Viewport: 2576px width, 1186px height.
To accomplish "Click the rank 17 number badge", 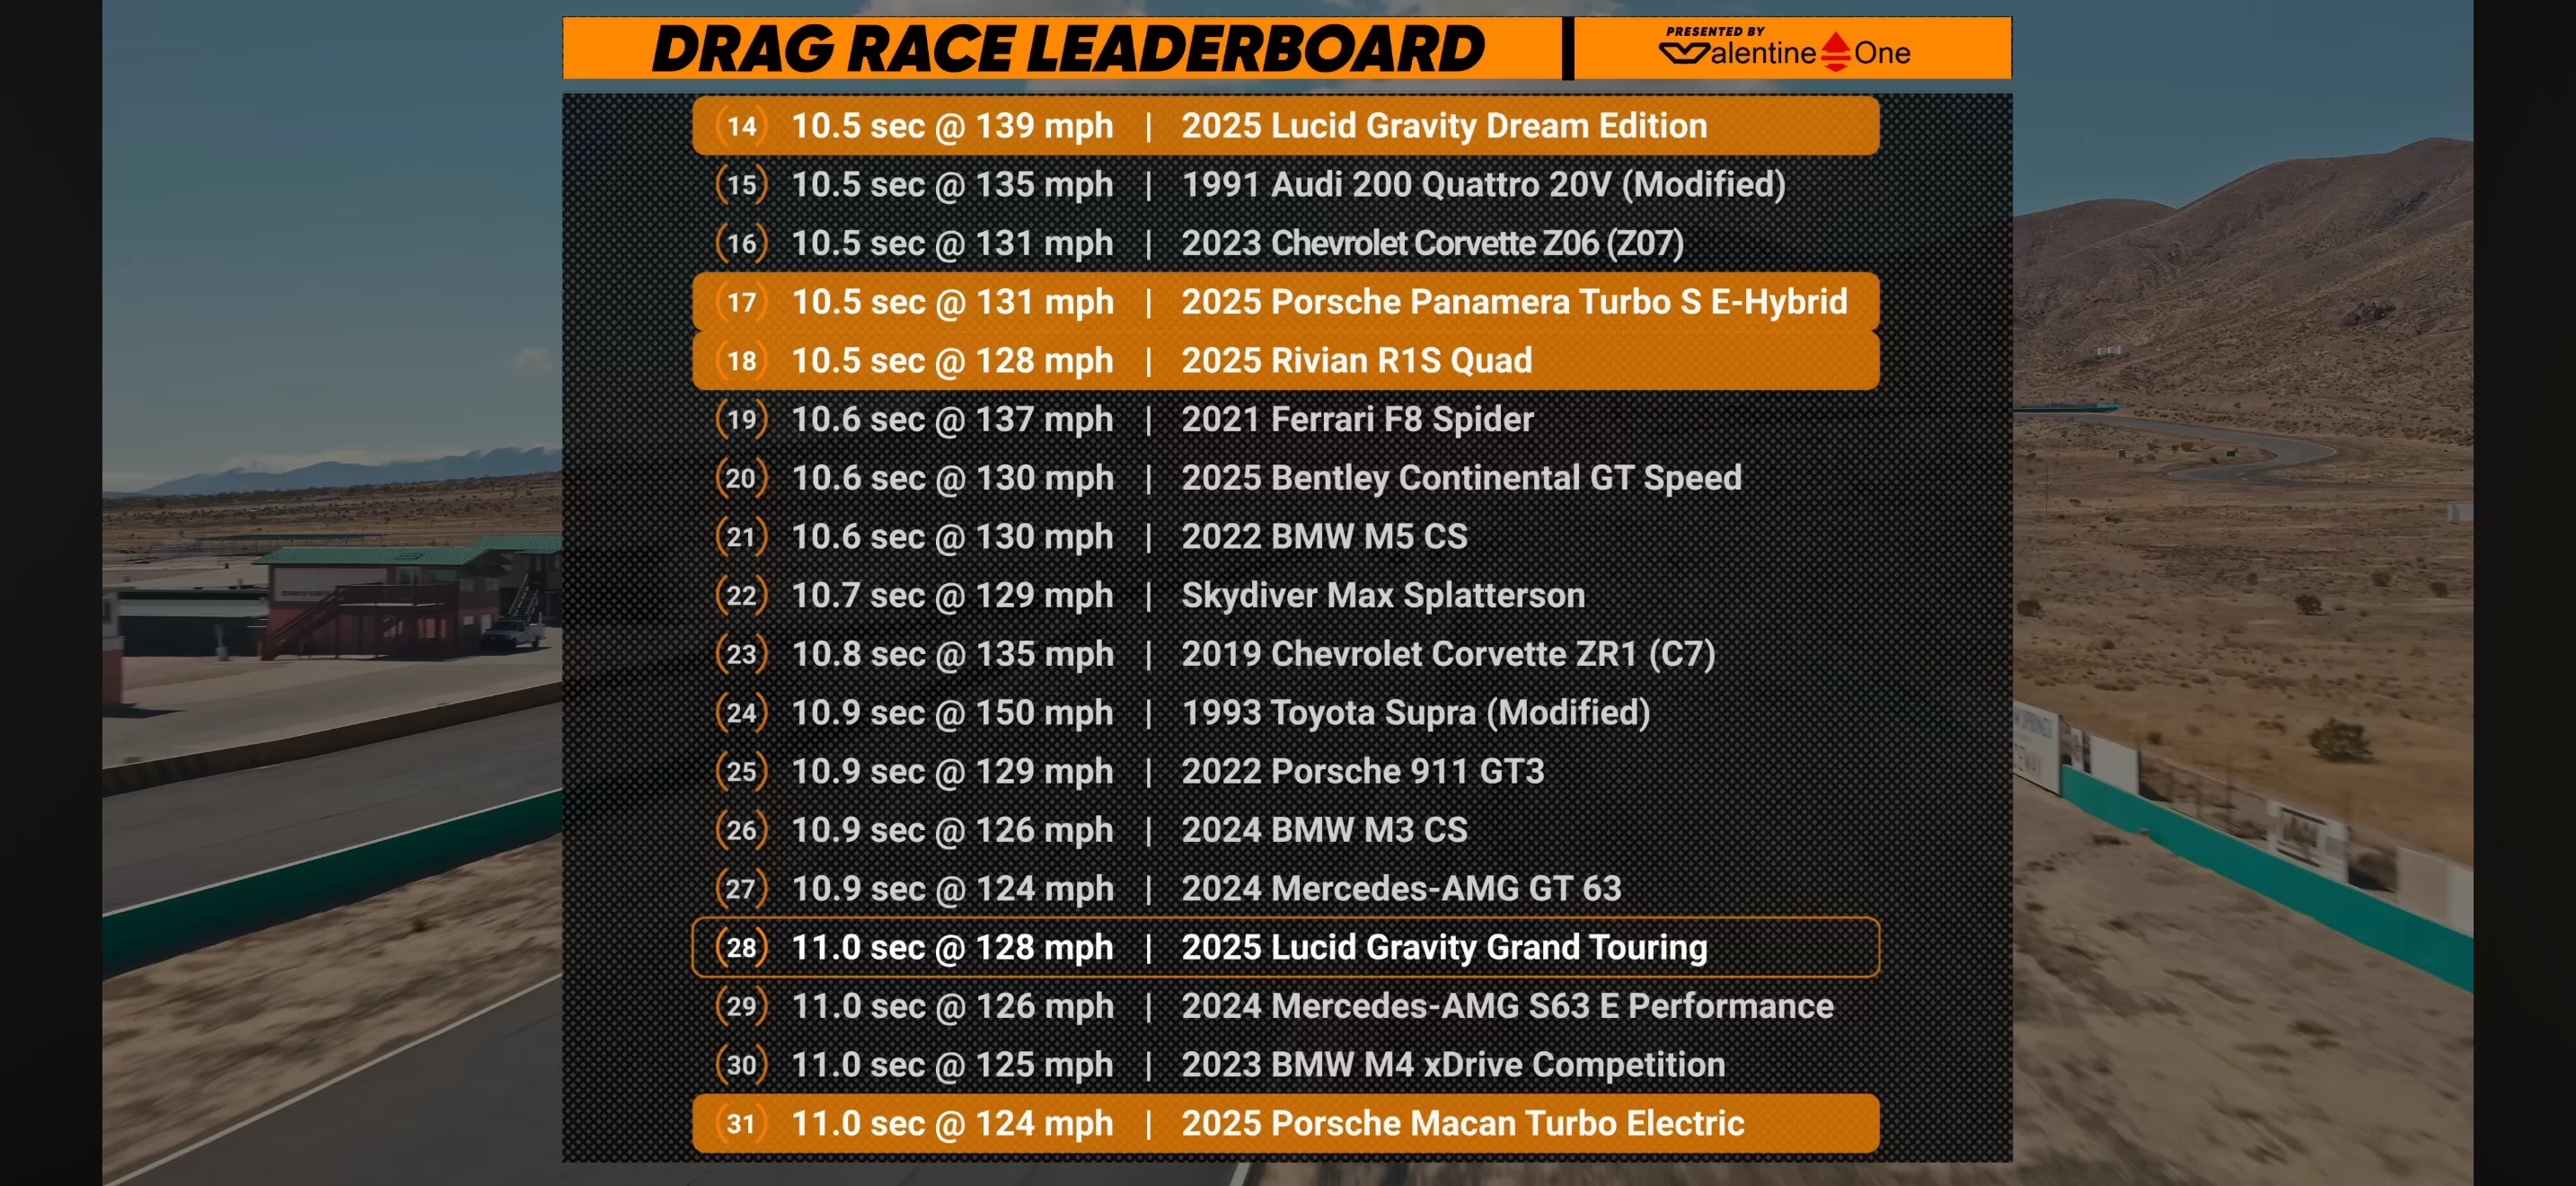I will [742, 302].
